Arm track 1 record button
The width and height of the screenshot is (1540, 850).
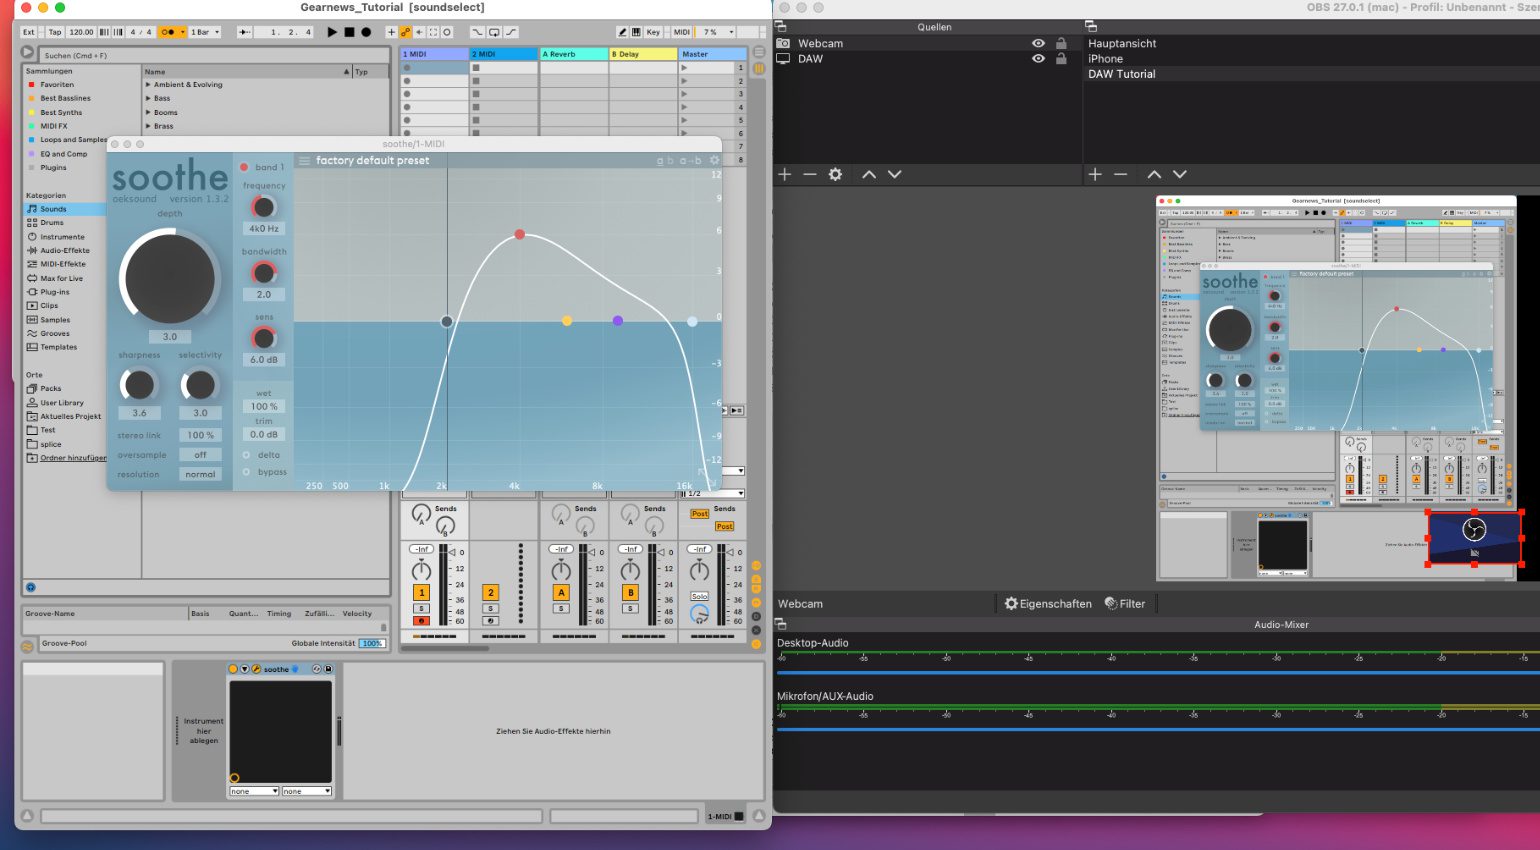[x=421, y=621]
